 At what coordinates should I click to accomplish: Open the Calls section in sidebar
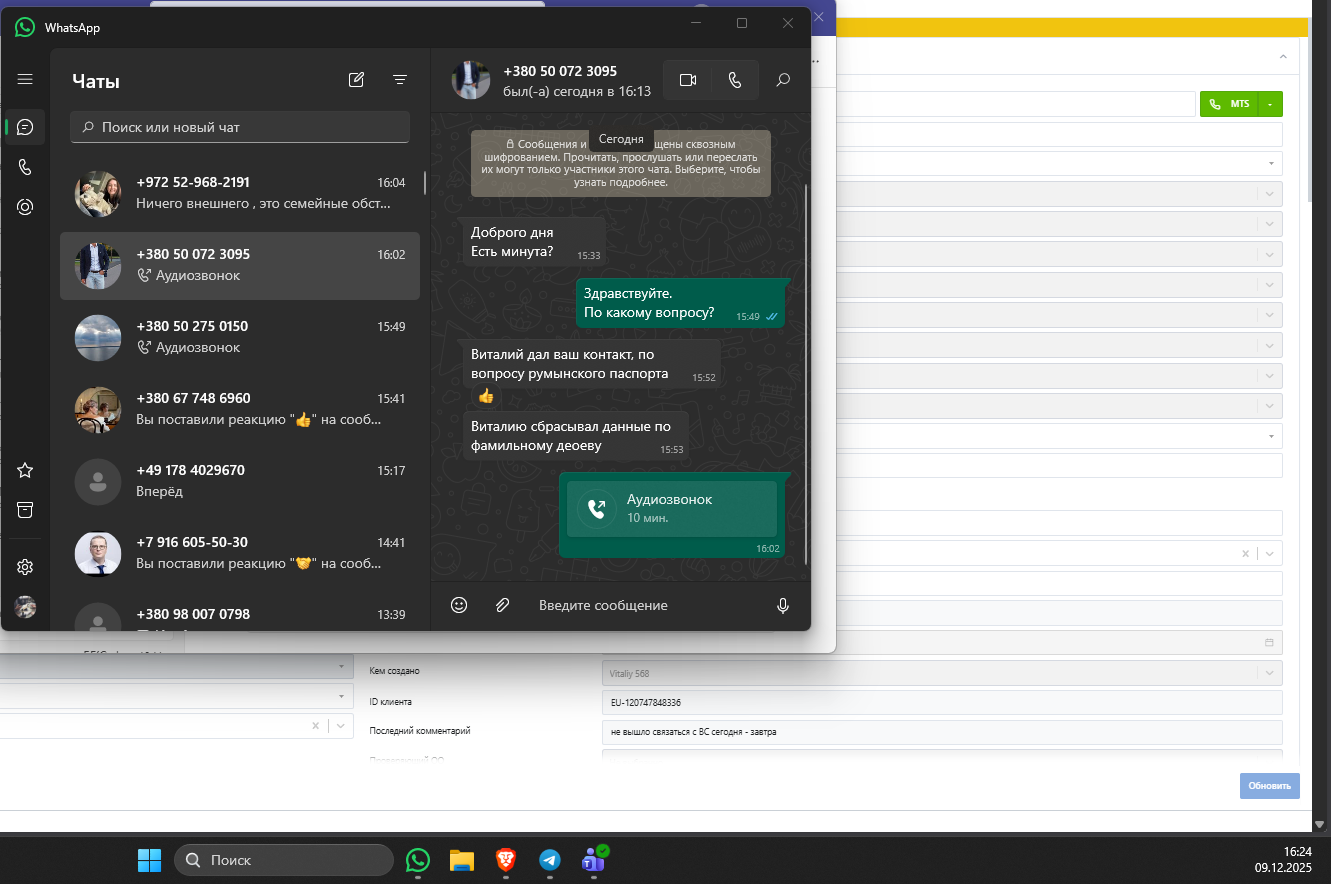click(x=25, y=167)
